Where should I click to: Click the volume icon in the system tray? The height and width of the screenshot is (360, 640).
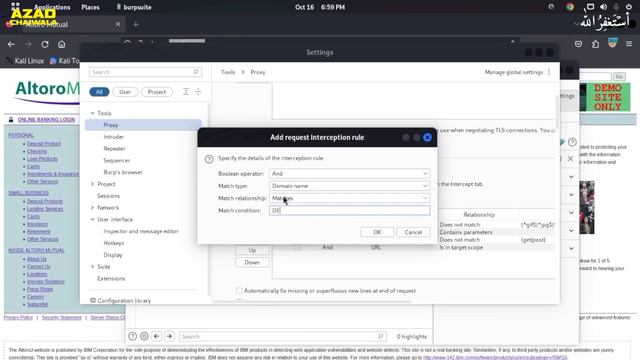(603, 7)
